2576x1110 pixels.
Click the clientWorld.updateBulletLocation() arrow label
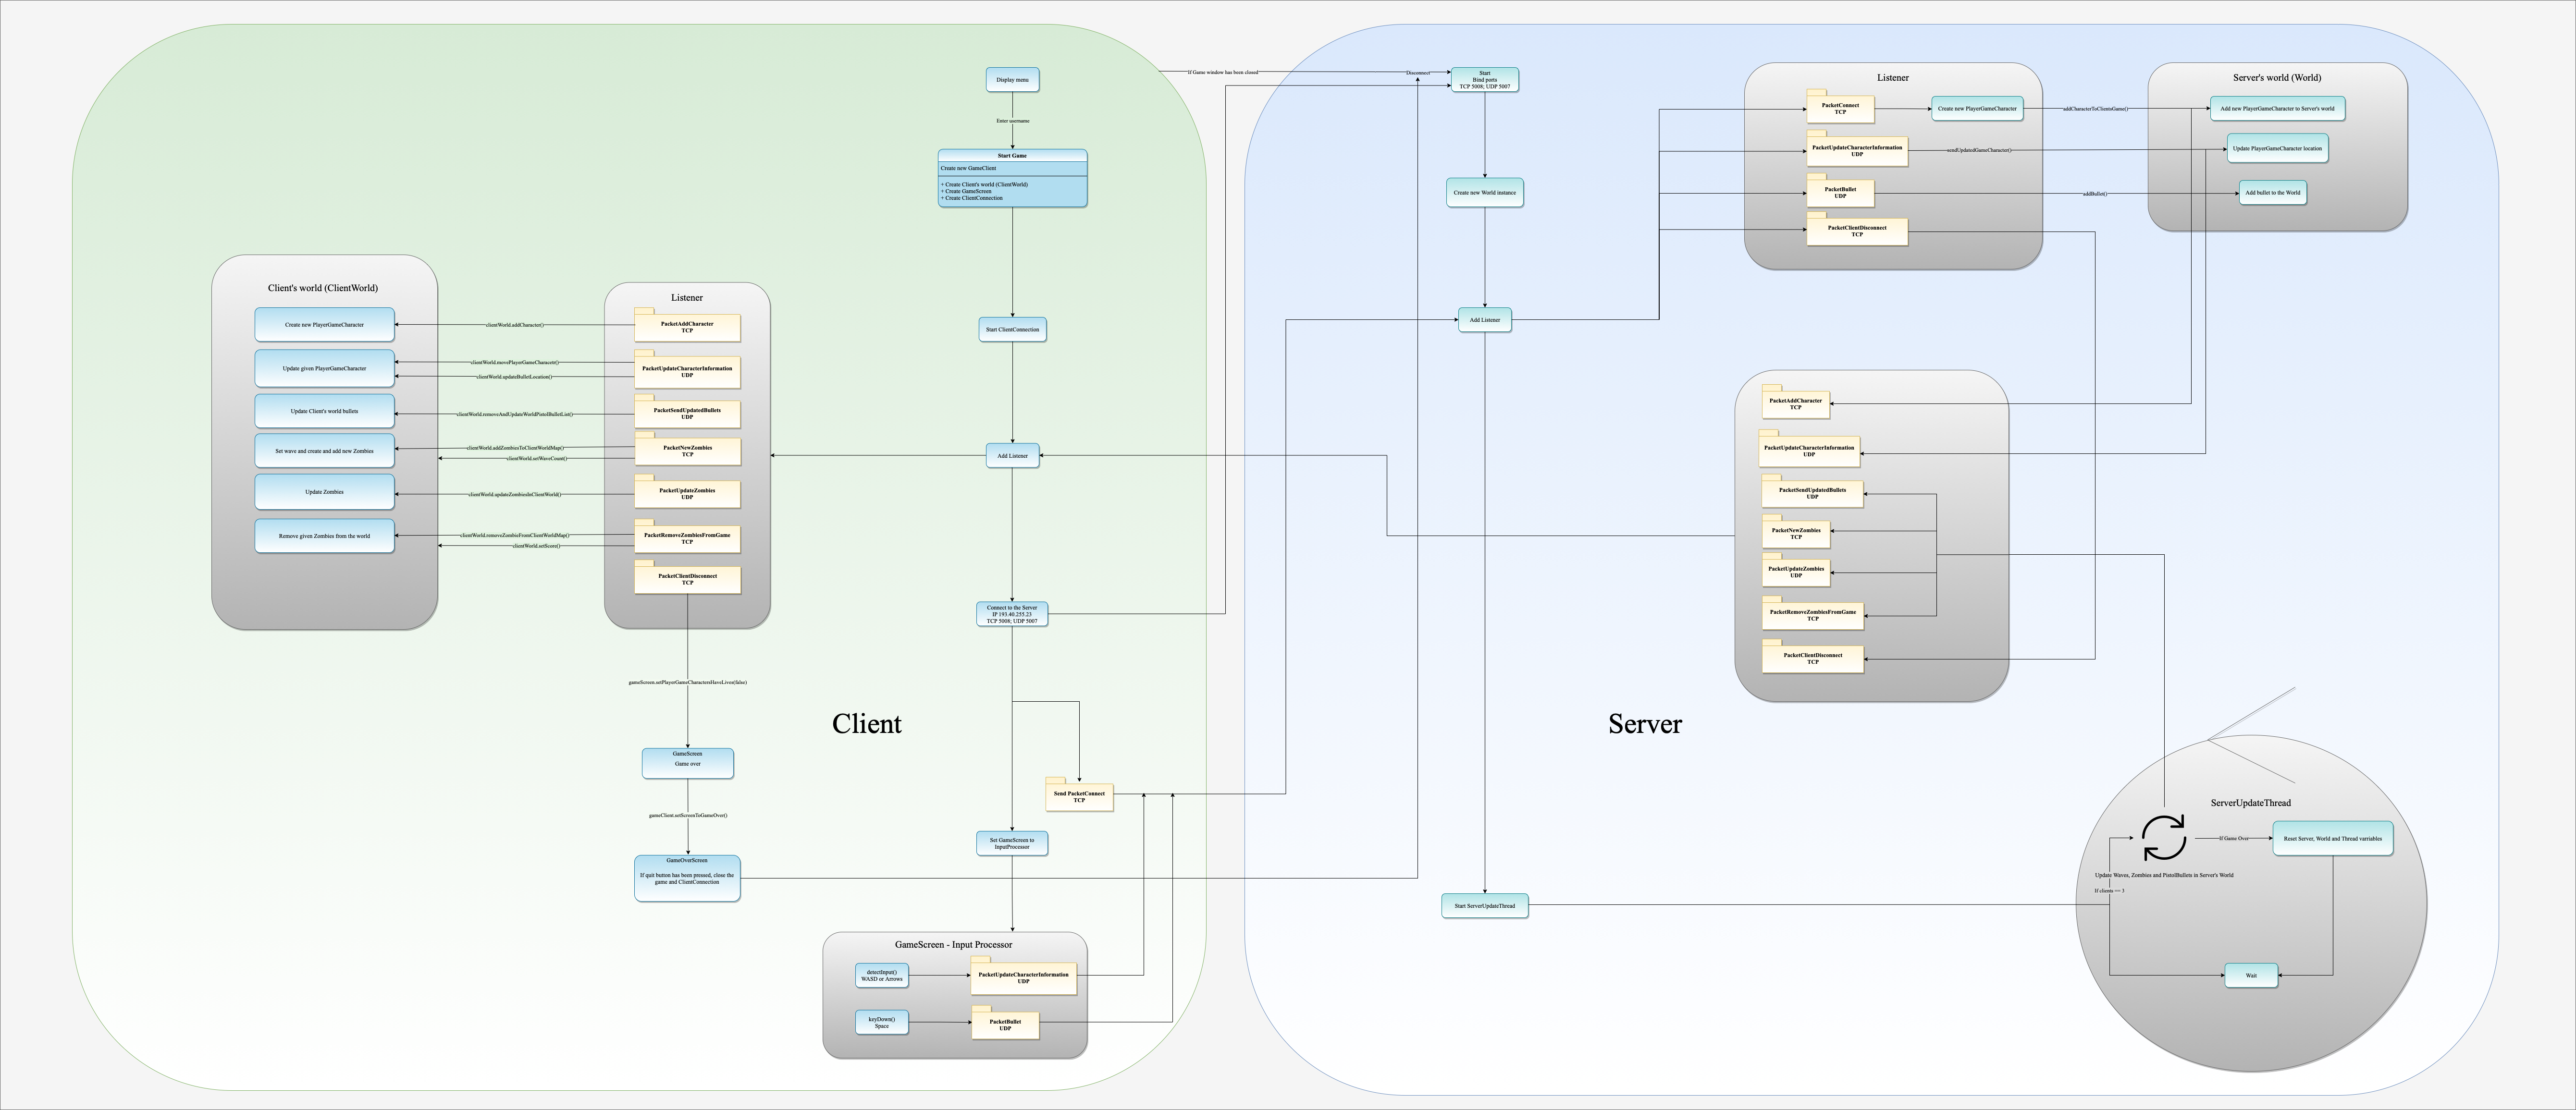tap(514, 376)
